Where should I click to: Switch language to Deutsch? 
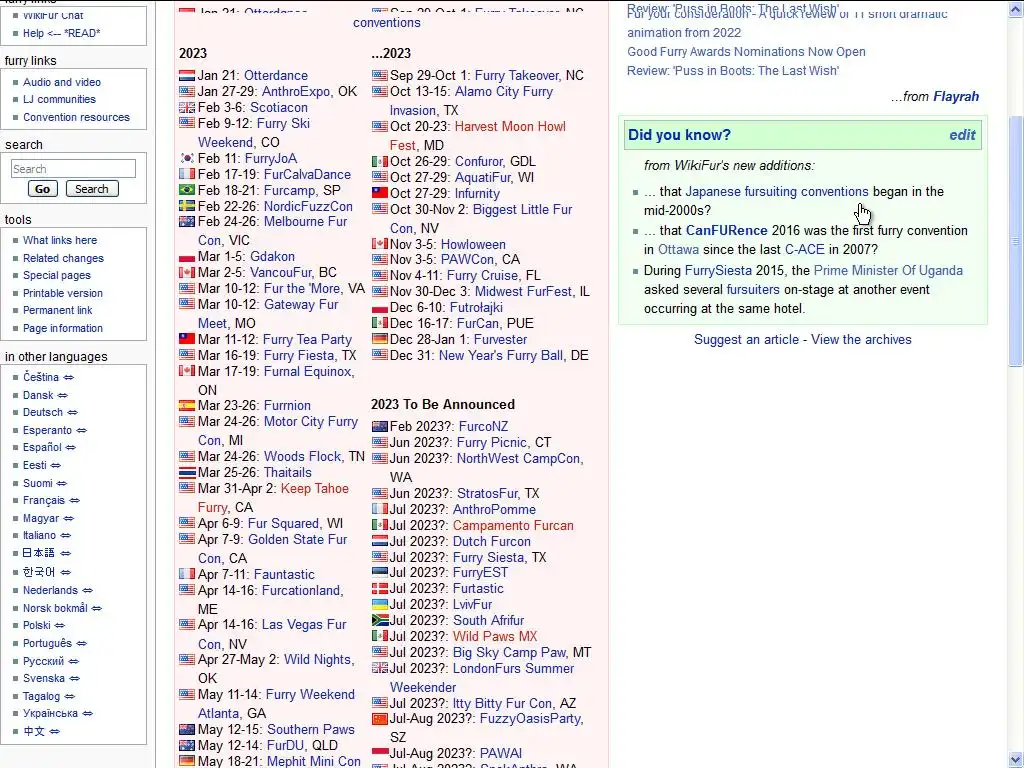43,413
